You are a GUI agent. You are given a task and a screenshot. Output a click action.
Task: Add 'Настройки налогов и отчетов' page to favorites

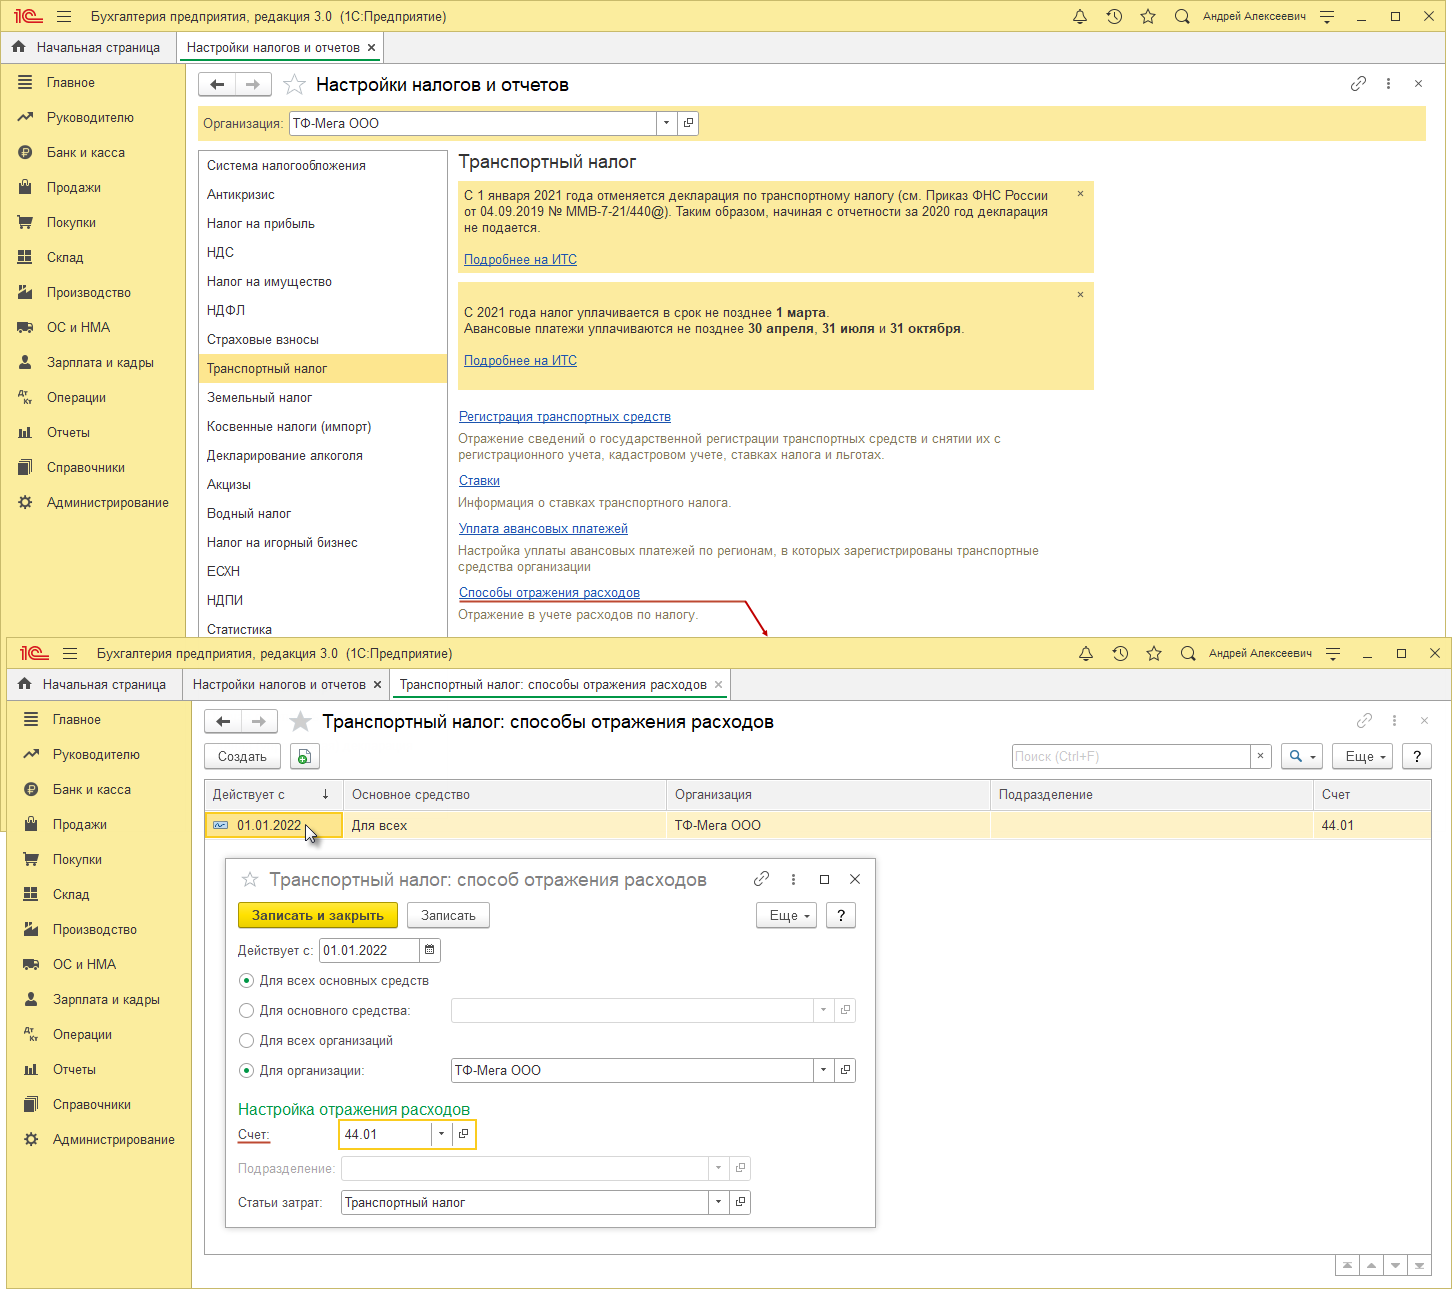click(x=294, y=85)
